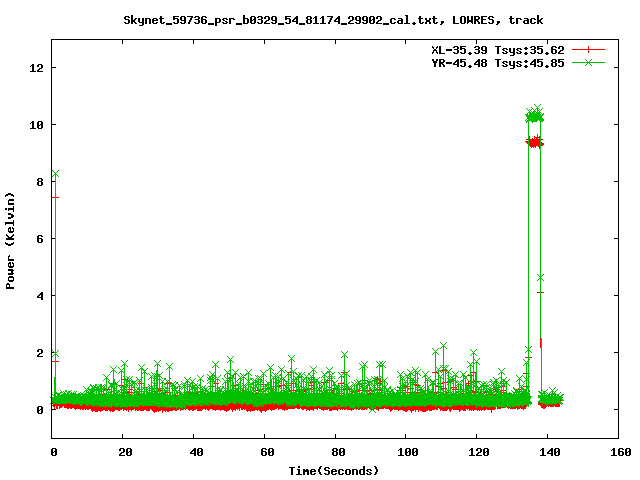
Task: Click the red calibration plateau near 9.4 Kelvin
Action: [x=534, y=142]
